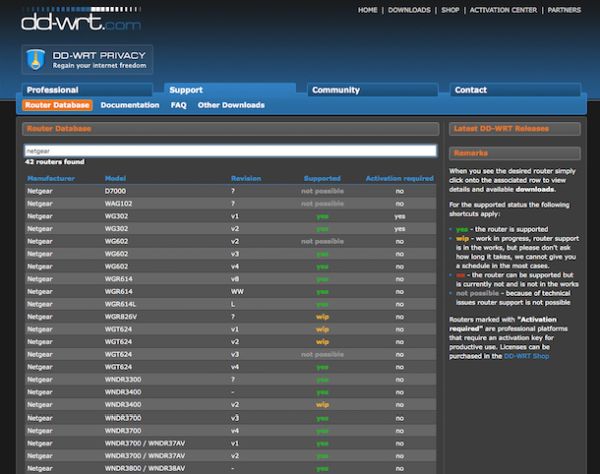Open the WNDR3700 v3 row

(x=230, y=418)
